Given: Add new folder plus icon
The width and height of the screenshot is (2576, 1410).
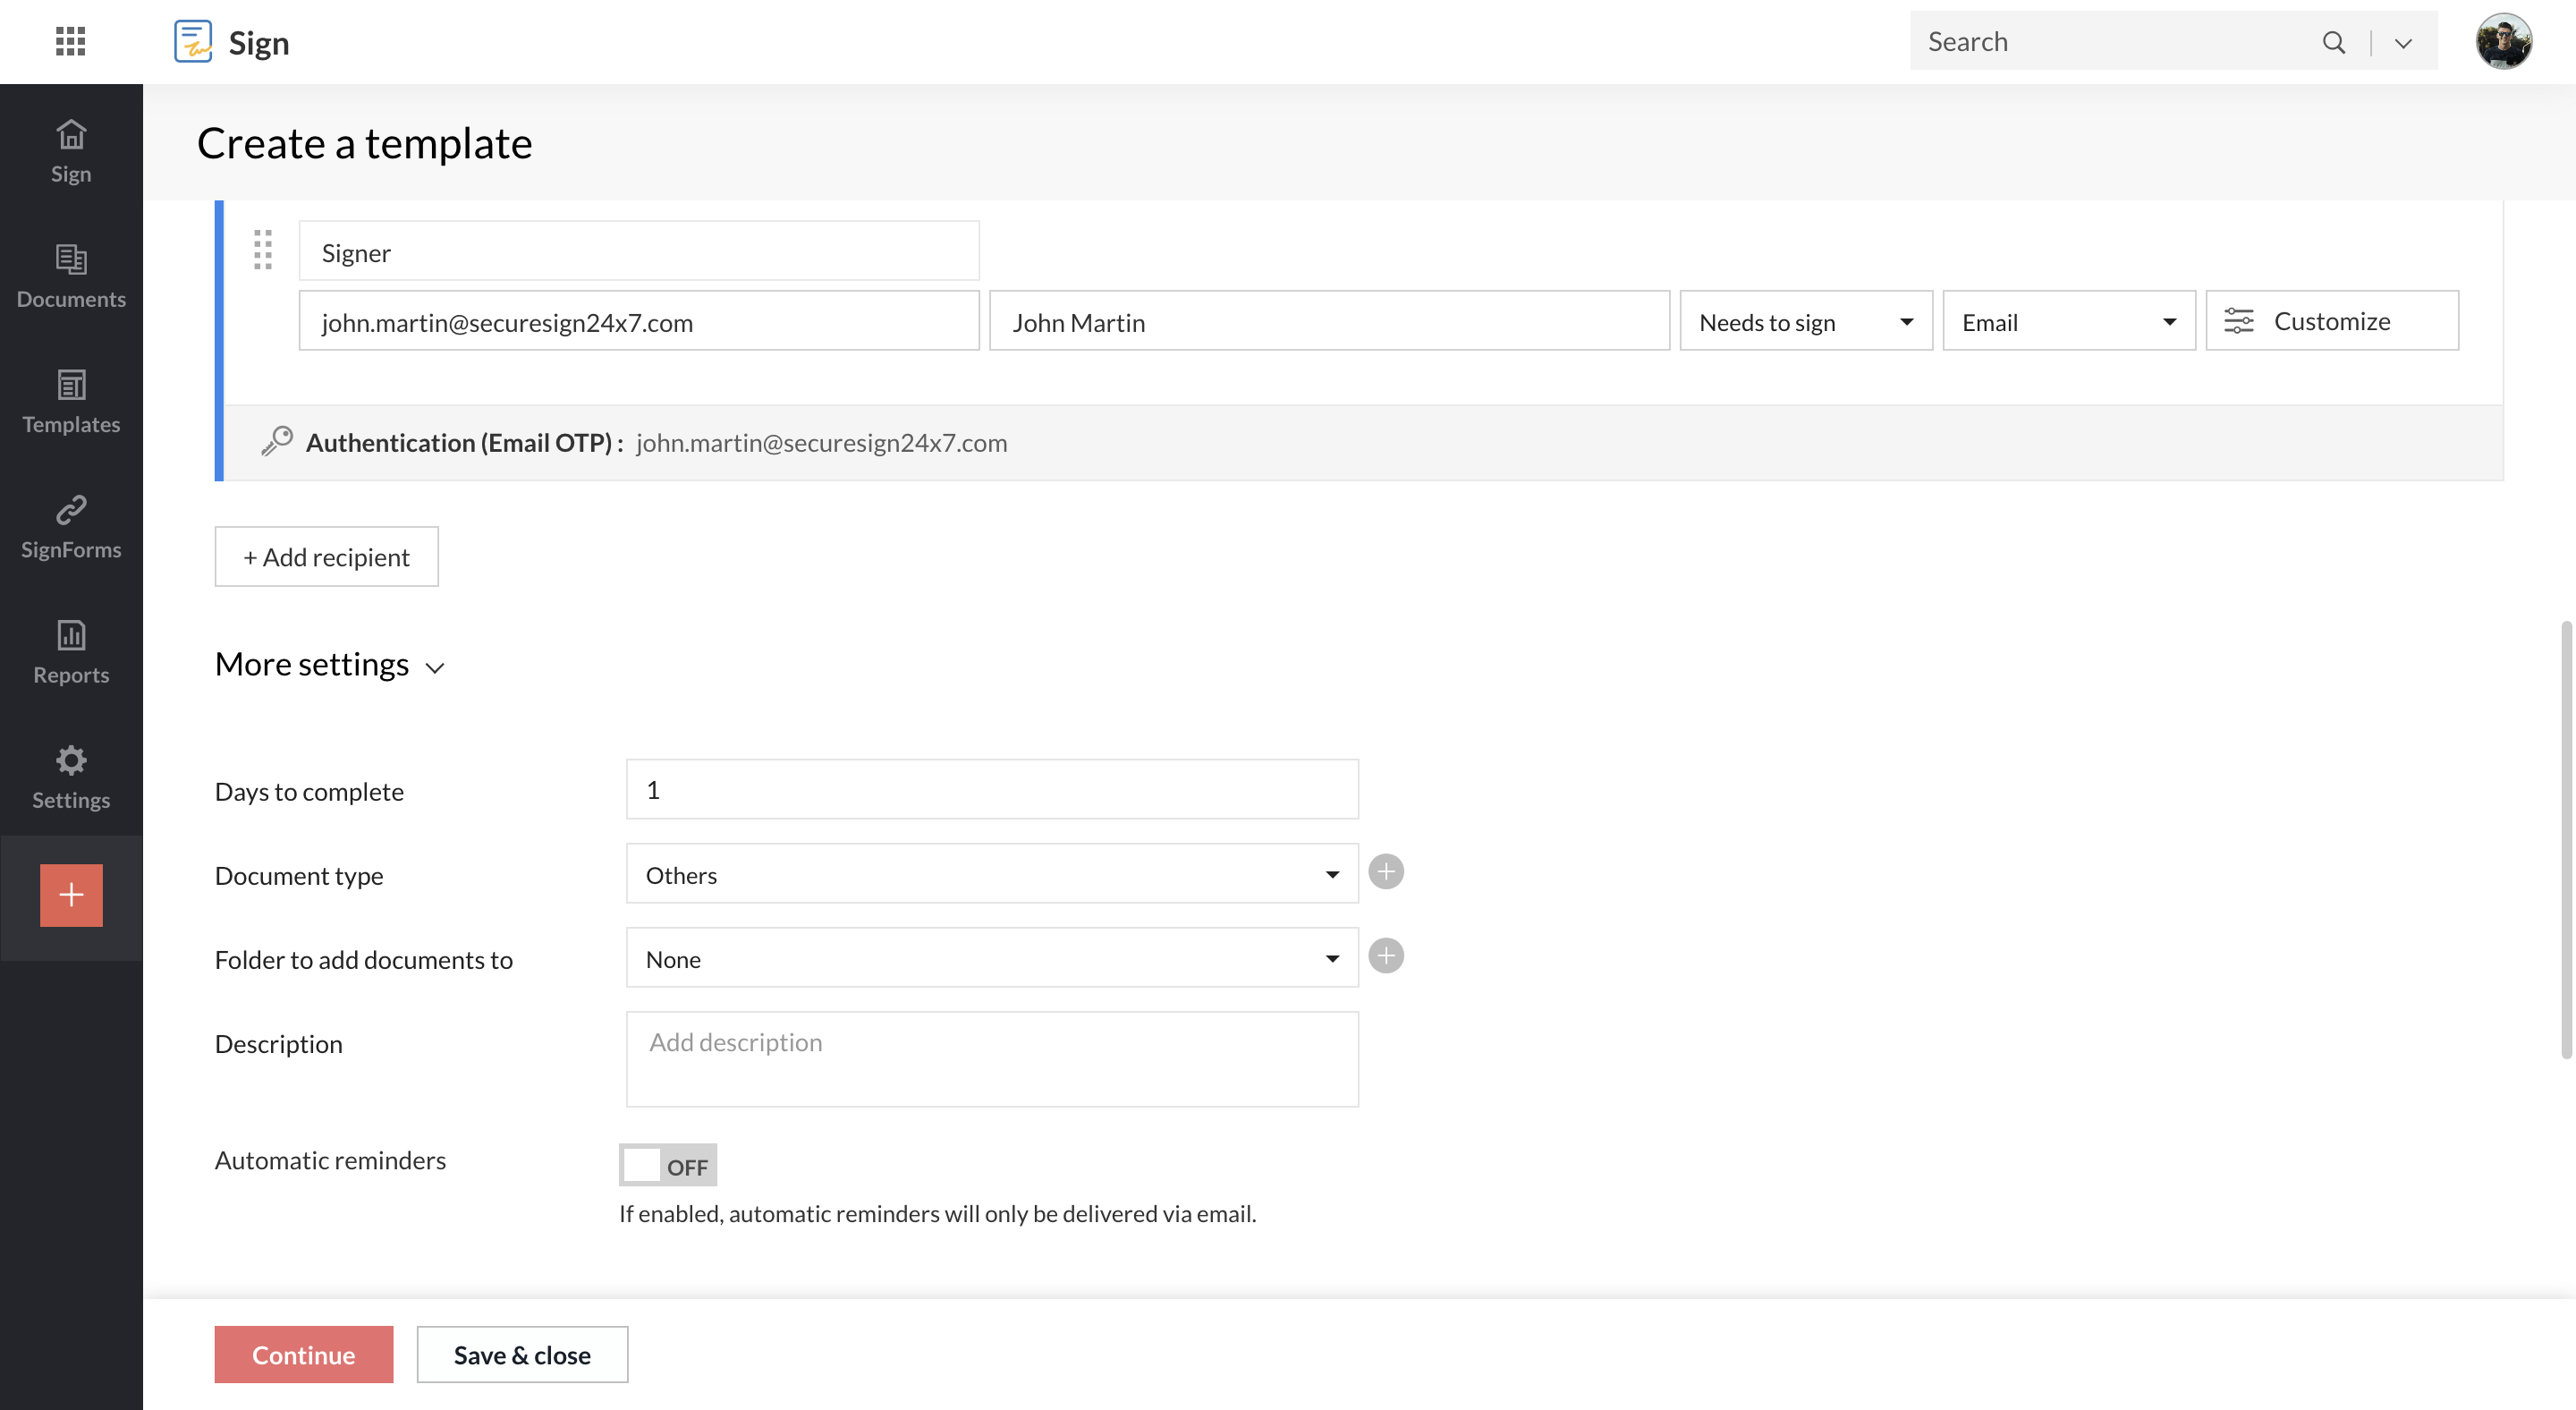Looking at the screenshot, I should [1385, 956].
